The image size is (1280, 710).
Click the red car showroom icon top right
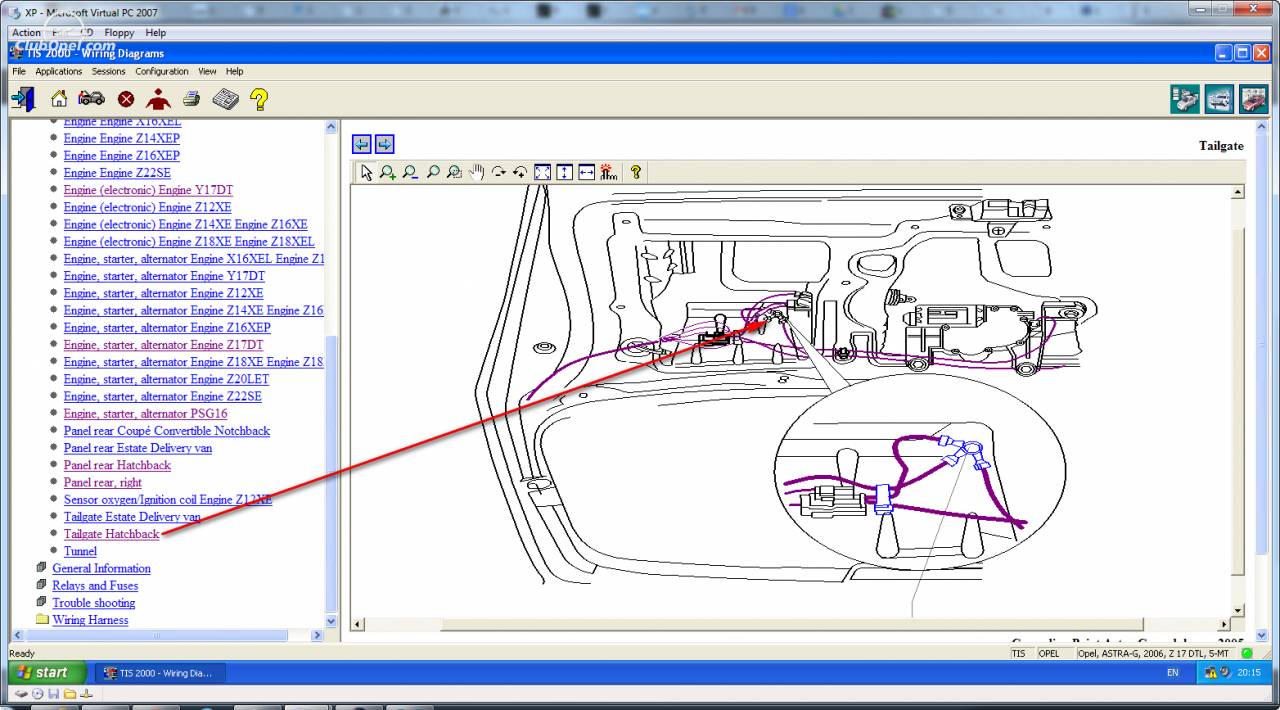click(x=1253, y=99)
